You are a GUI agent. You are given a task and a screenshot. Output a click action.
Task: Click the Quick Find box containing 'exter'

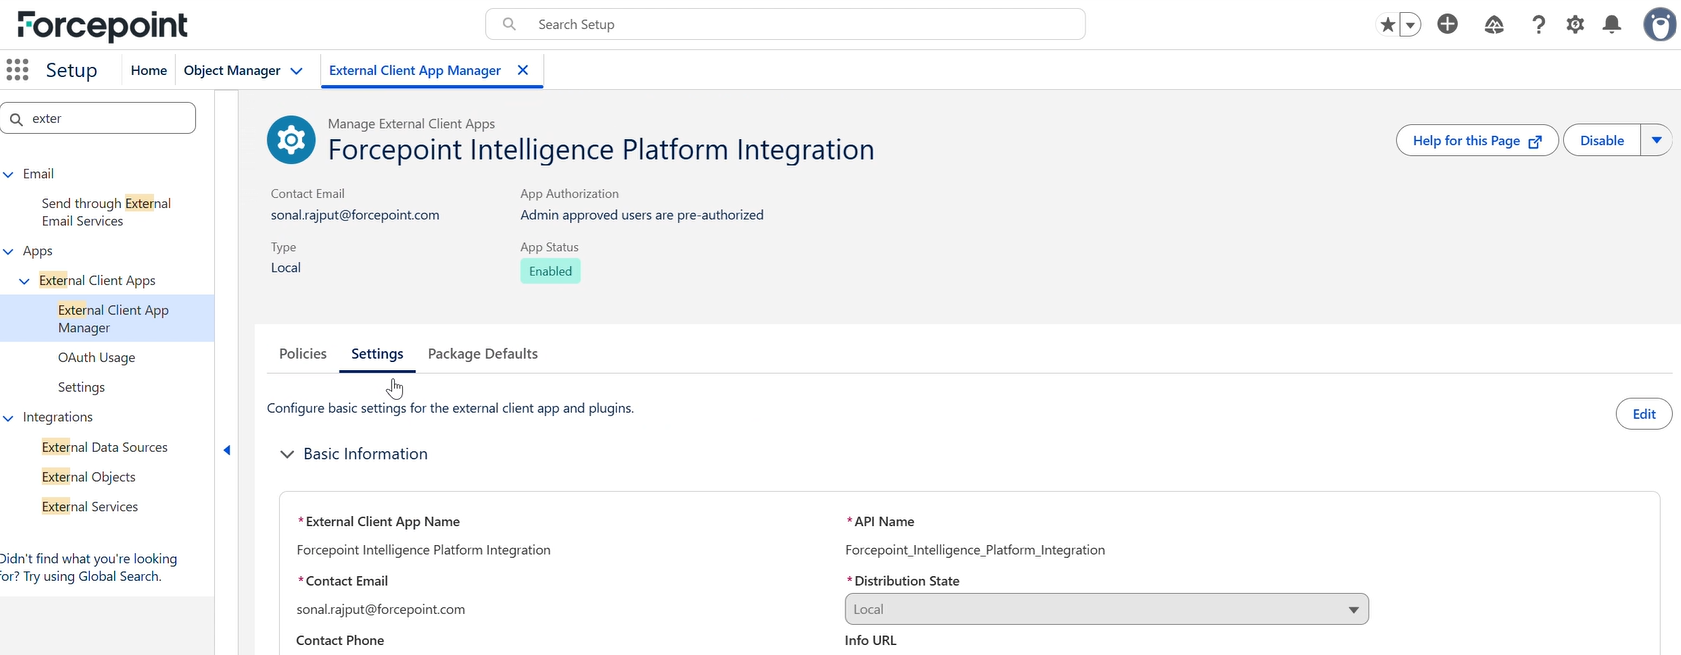coord(98,118)
